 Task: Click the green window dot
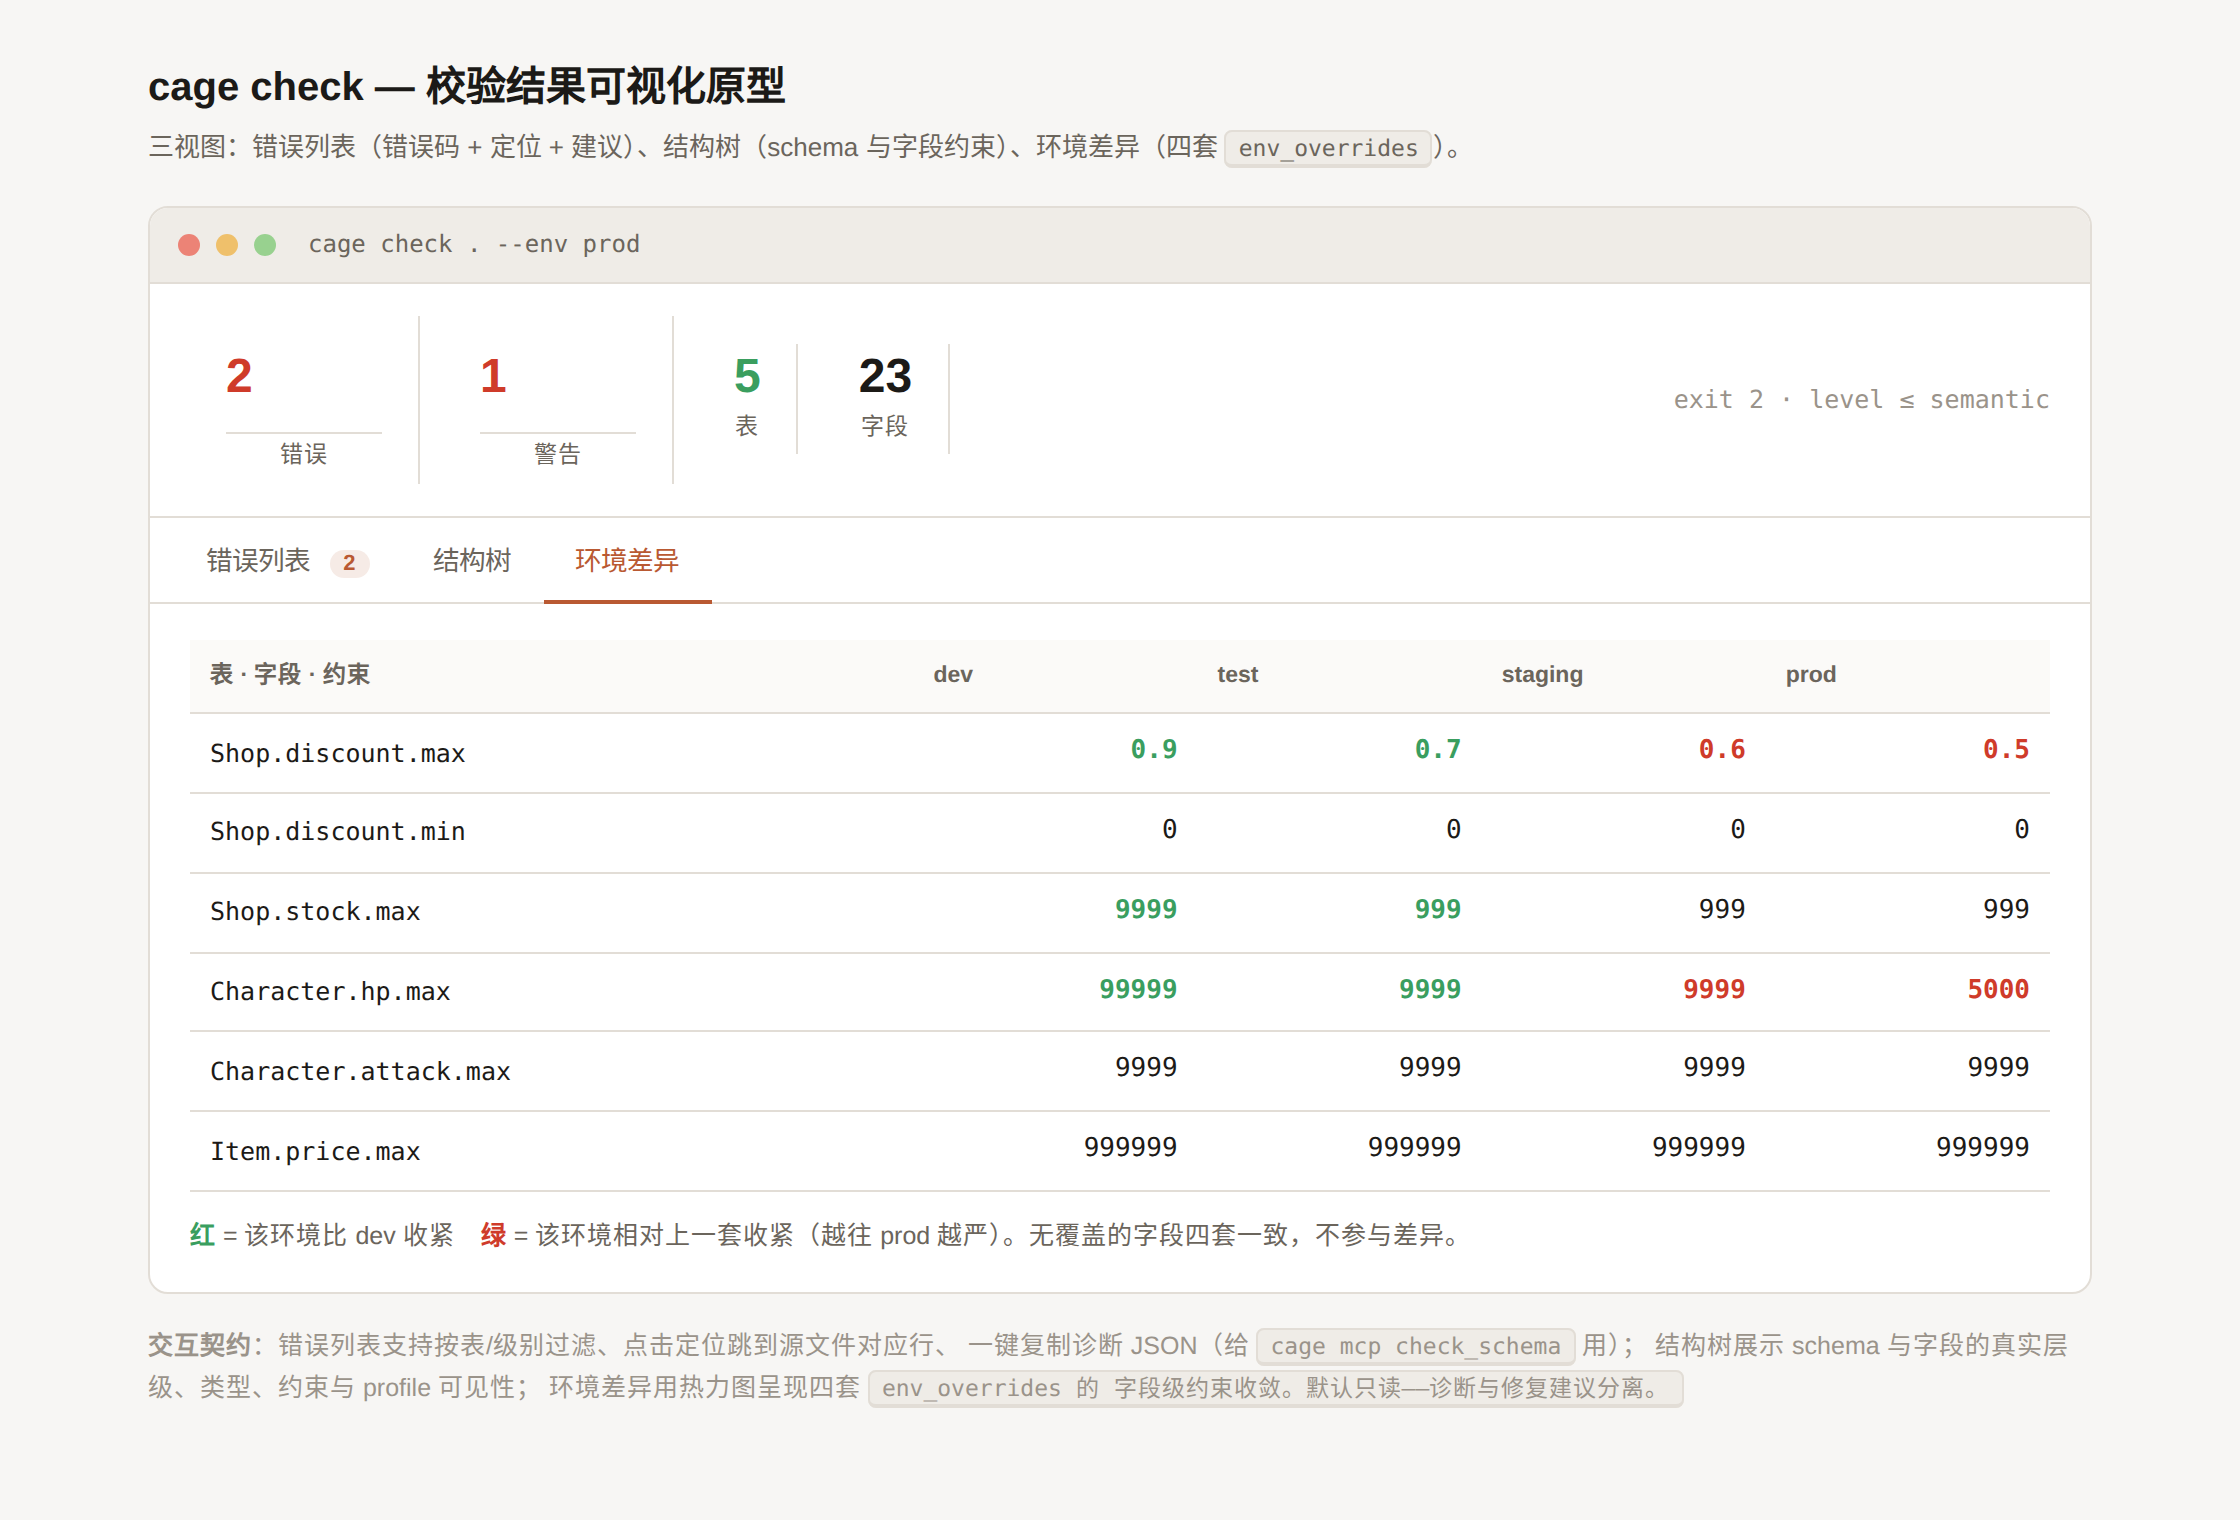point(265,245)
